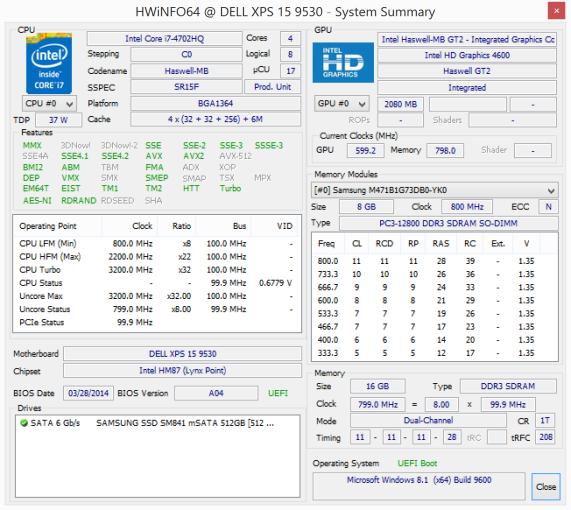The height and width of the screenshot is (510, 571).
Task: Click the Haswell GT2 field
Action: (467, 71)
